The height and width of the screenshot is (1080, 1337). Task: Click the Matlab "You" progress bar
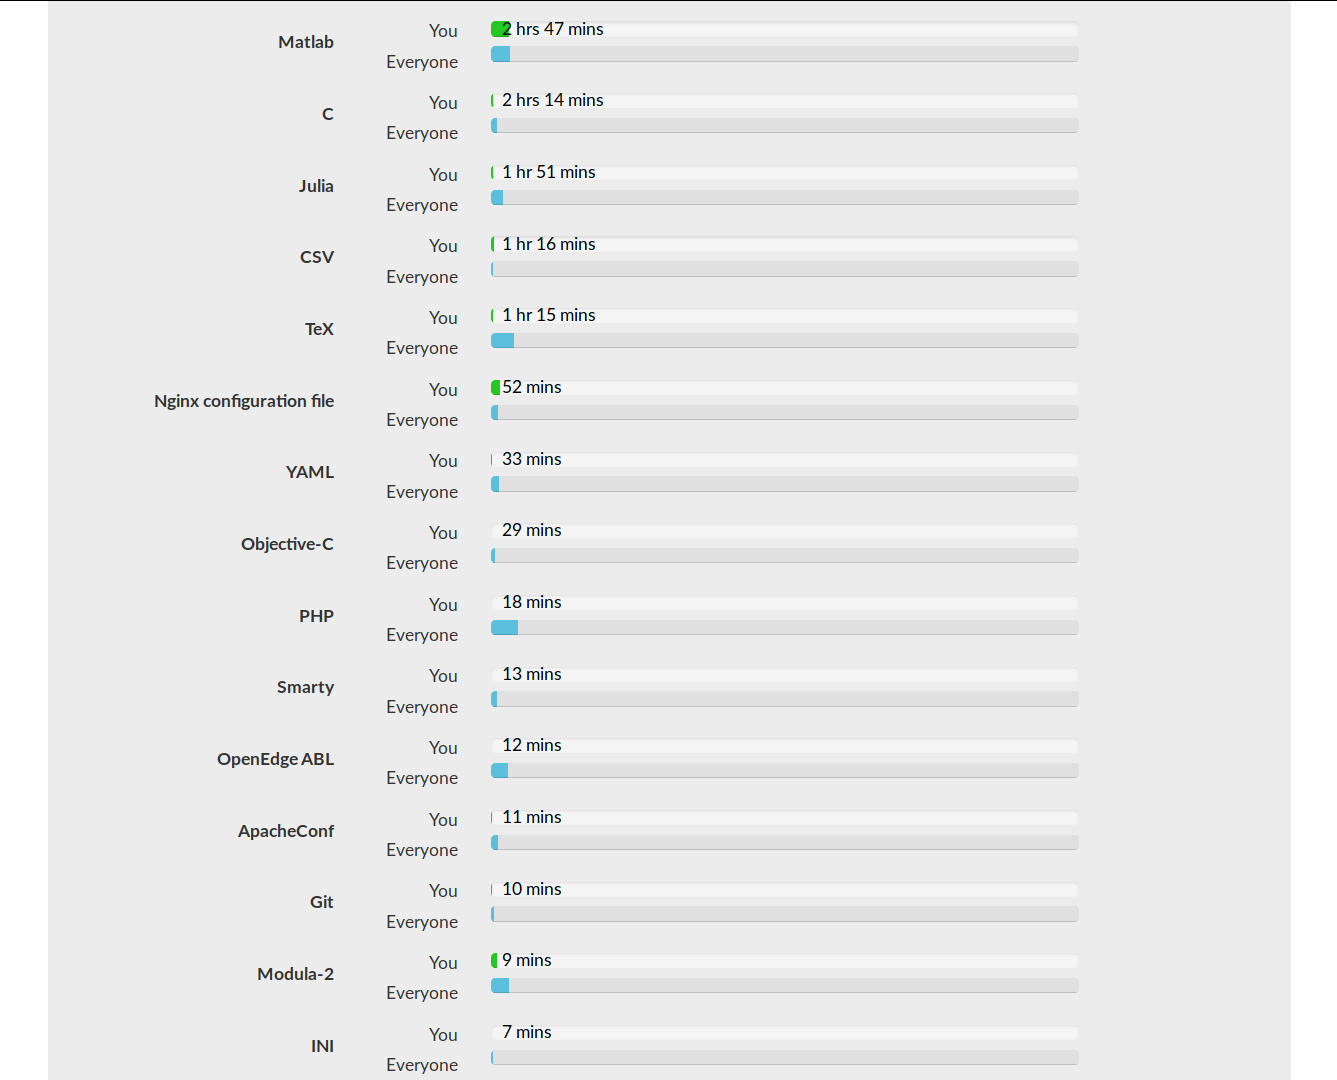784,30
